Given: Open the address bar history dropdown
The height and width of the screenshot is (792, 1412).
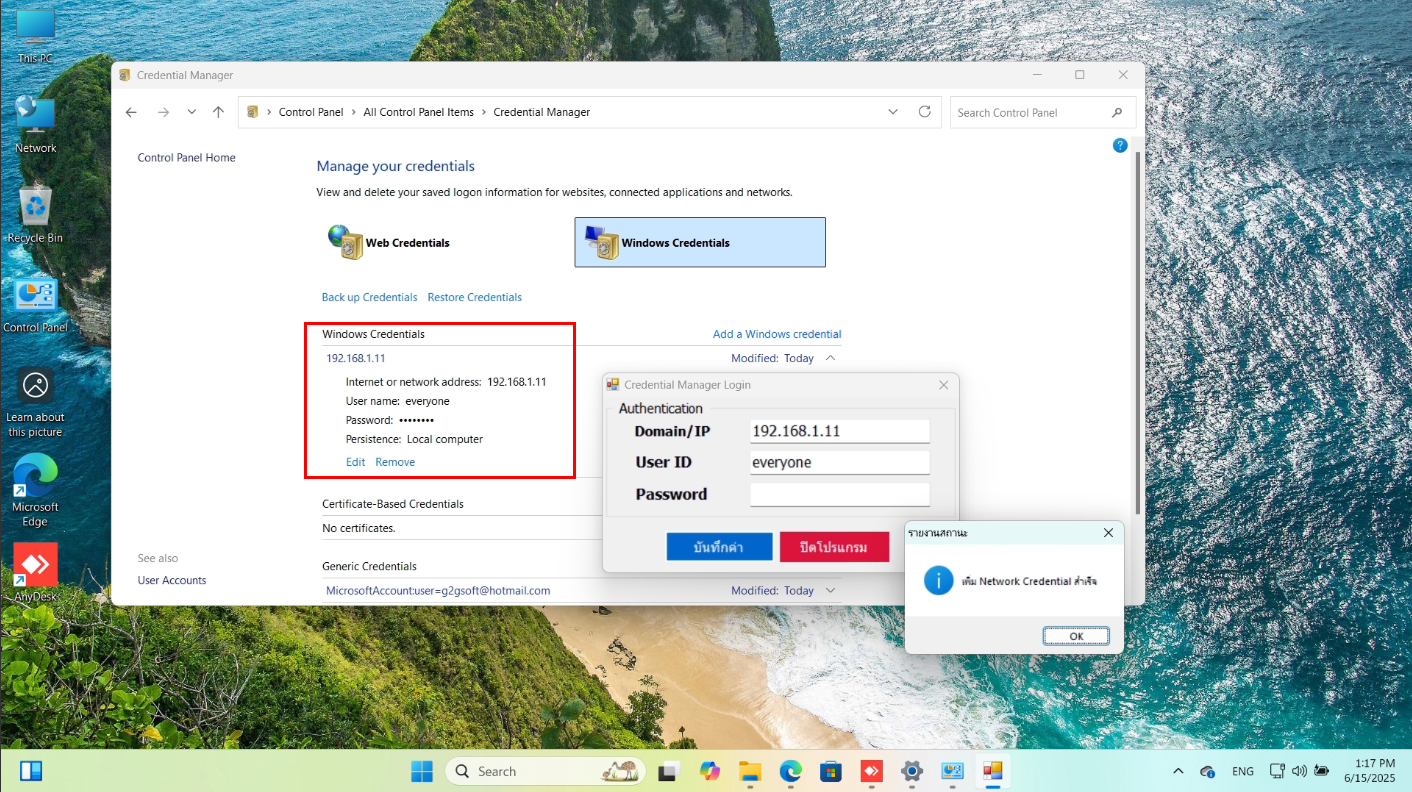Looking at the screenshot, I should (x=893, y=112).
